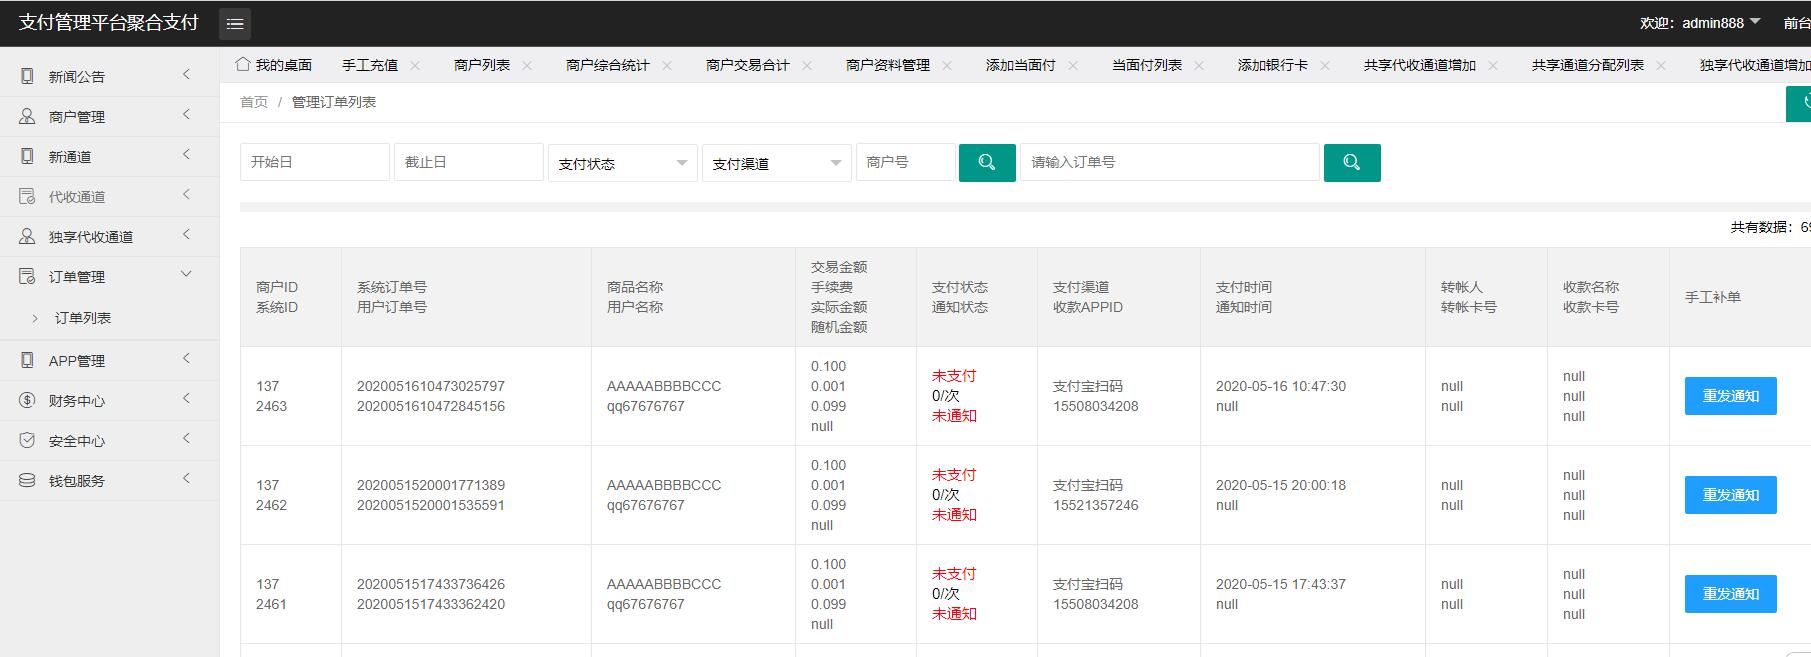The width and height of the screenshot is (1811, 657).
Task: Switch to the 添加银行卡 tab
Action: 1272,65
